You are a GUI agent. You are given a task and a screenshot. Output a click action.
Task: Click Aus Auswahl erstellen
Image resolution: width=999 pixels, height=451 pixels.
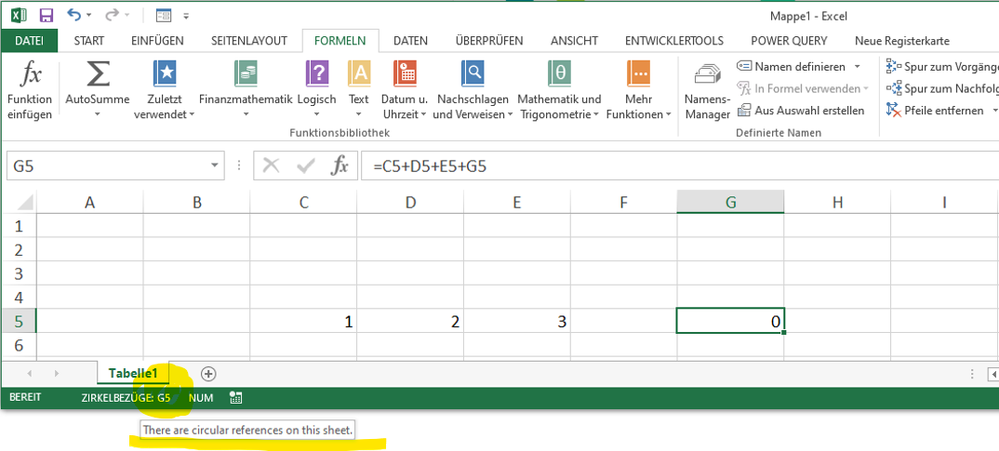click(801, 110)
